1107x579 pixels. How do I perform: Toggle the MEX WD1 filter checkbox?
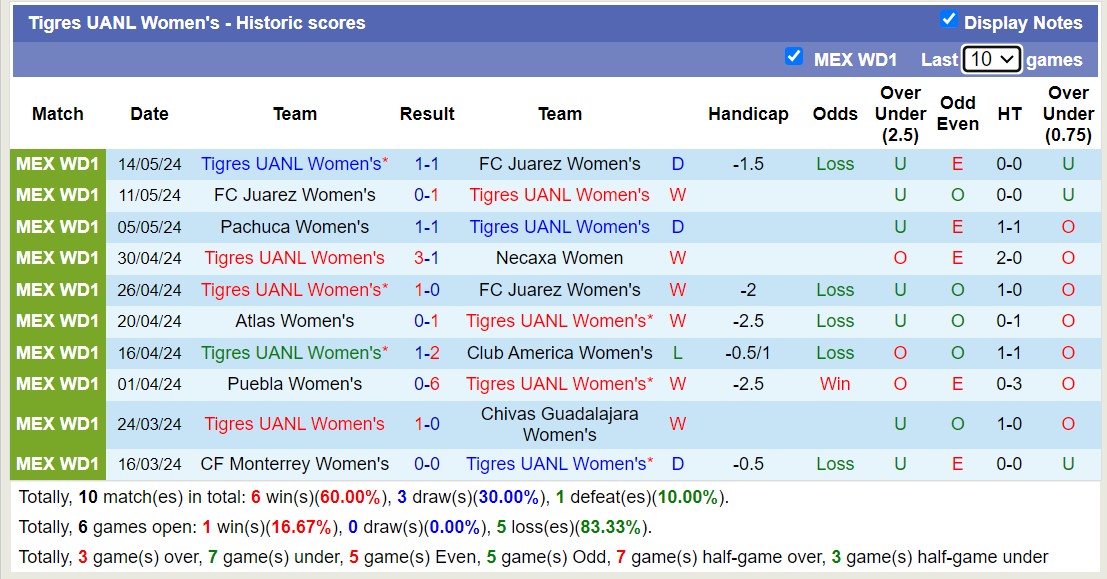coord(794,58)
